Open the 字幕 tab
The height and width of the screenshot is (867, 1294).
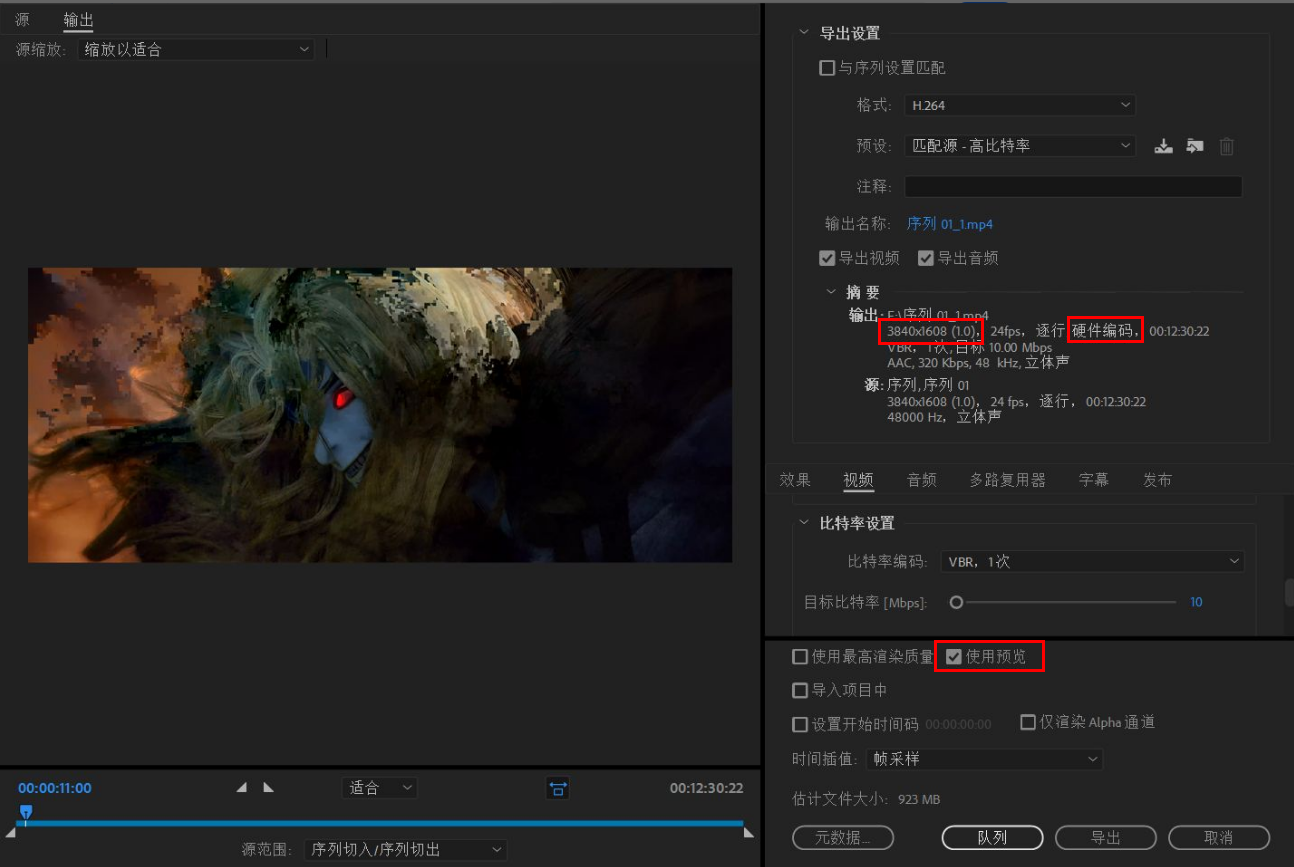[1093, 480]
